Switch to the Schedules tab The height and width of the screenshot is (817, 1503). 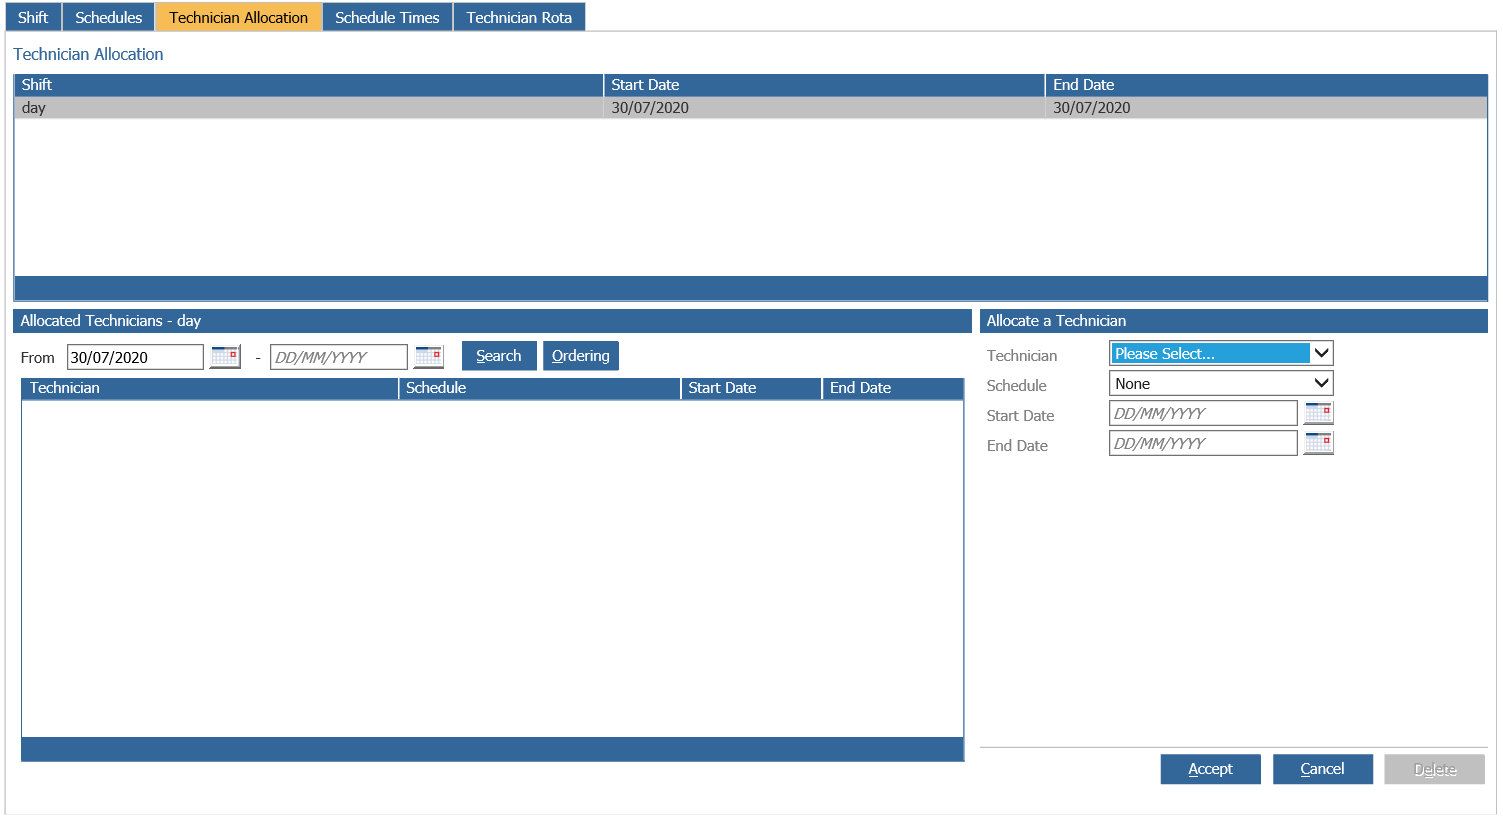[109, 17]
